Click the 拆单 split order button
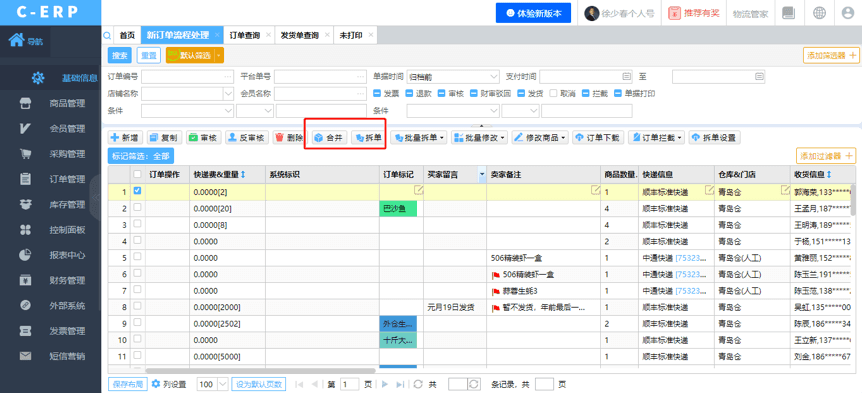862x393 pixels. pos(368,137)
